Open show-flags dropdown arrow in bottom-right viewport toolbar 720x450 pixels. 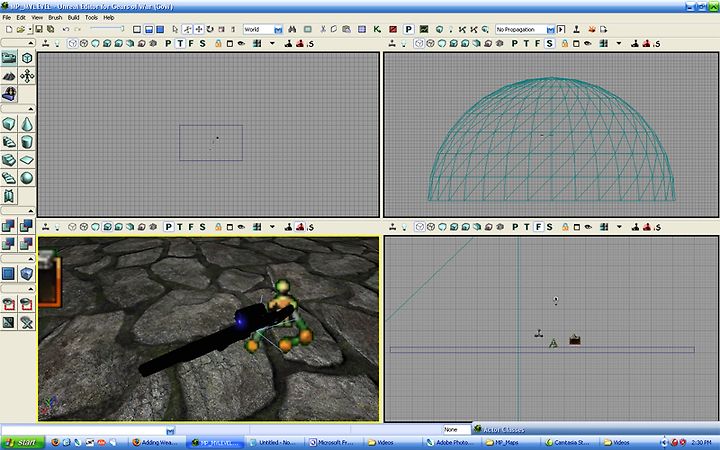619,227
